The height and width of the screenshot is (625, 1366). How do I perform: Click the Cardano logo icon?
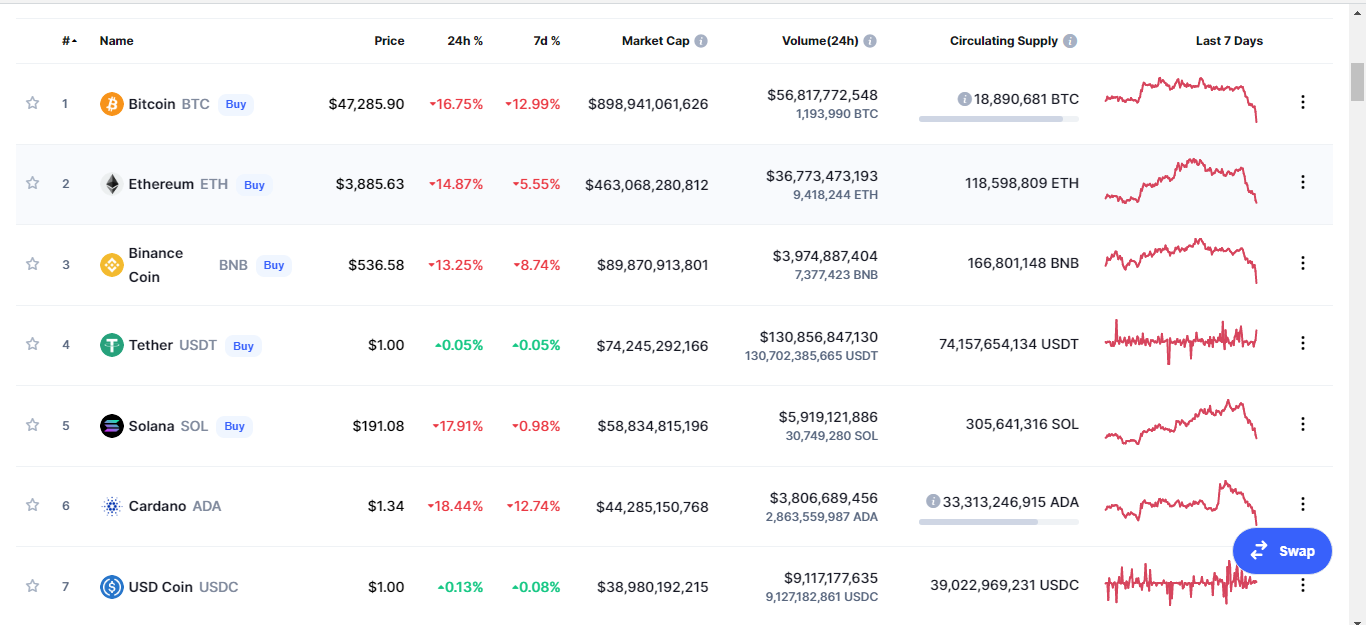tap(112, 506)
